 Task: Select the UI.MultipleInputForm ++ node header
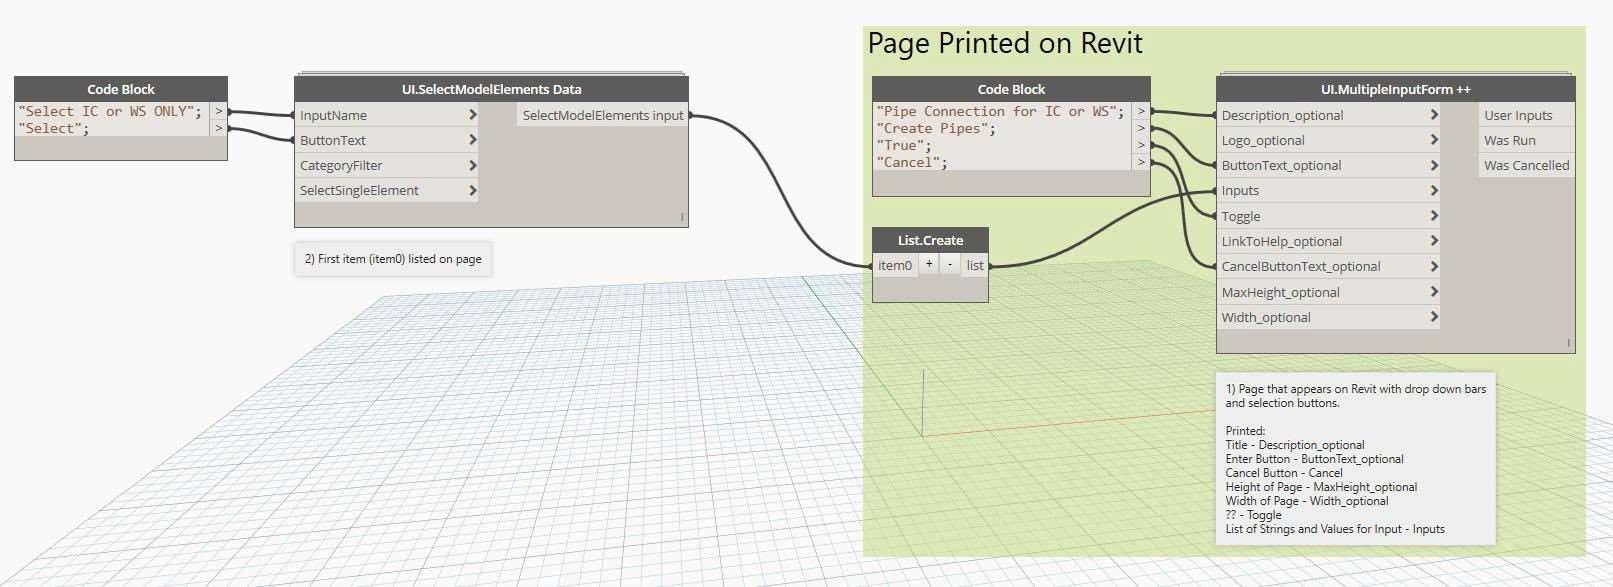1395,89
